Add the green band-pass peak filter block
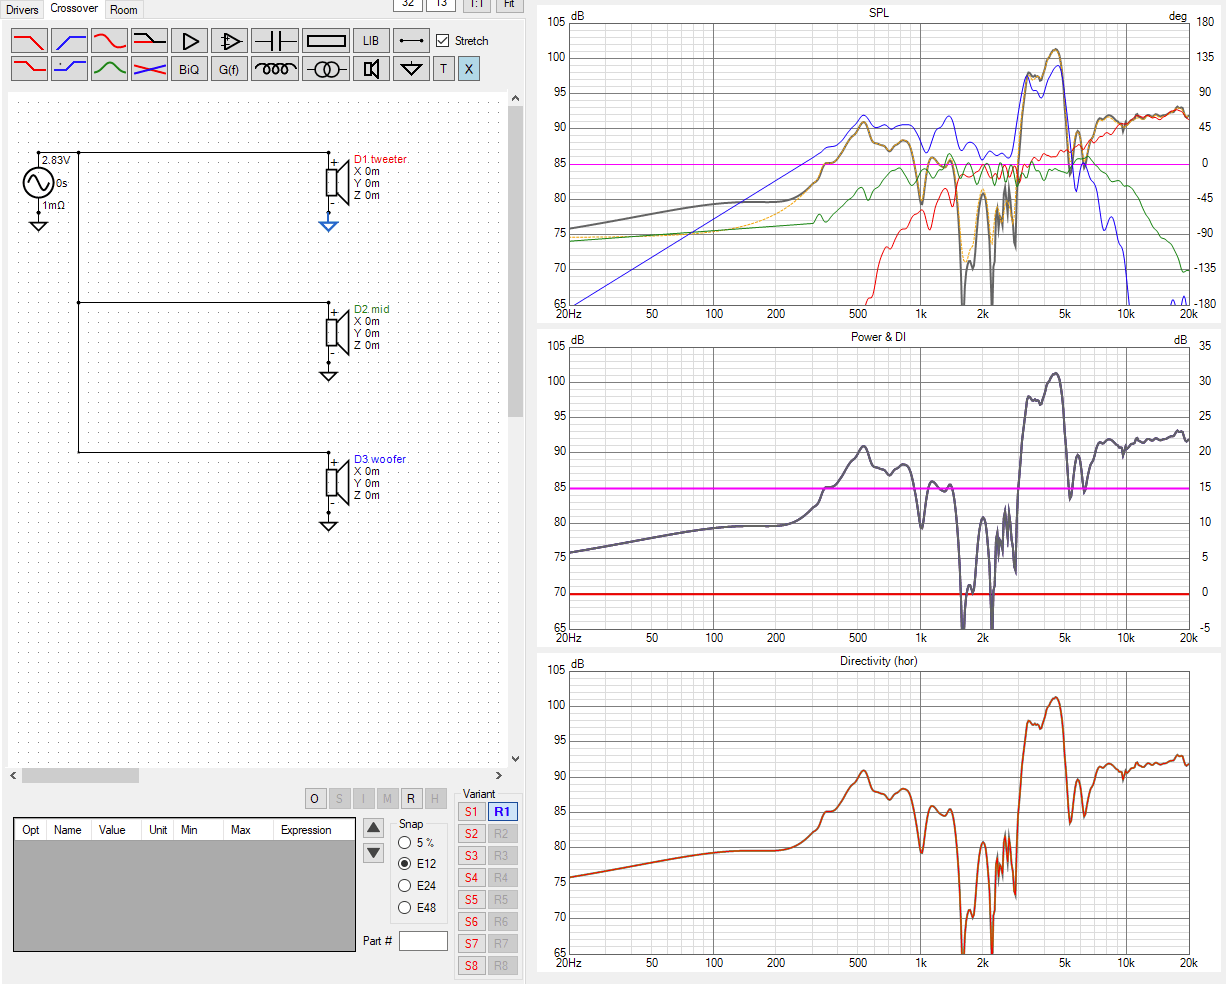Viewport: 1226px width, 984px height. 110,69
